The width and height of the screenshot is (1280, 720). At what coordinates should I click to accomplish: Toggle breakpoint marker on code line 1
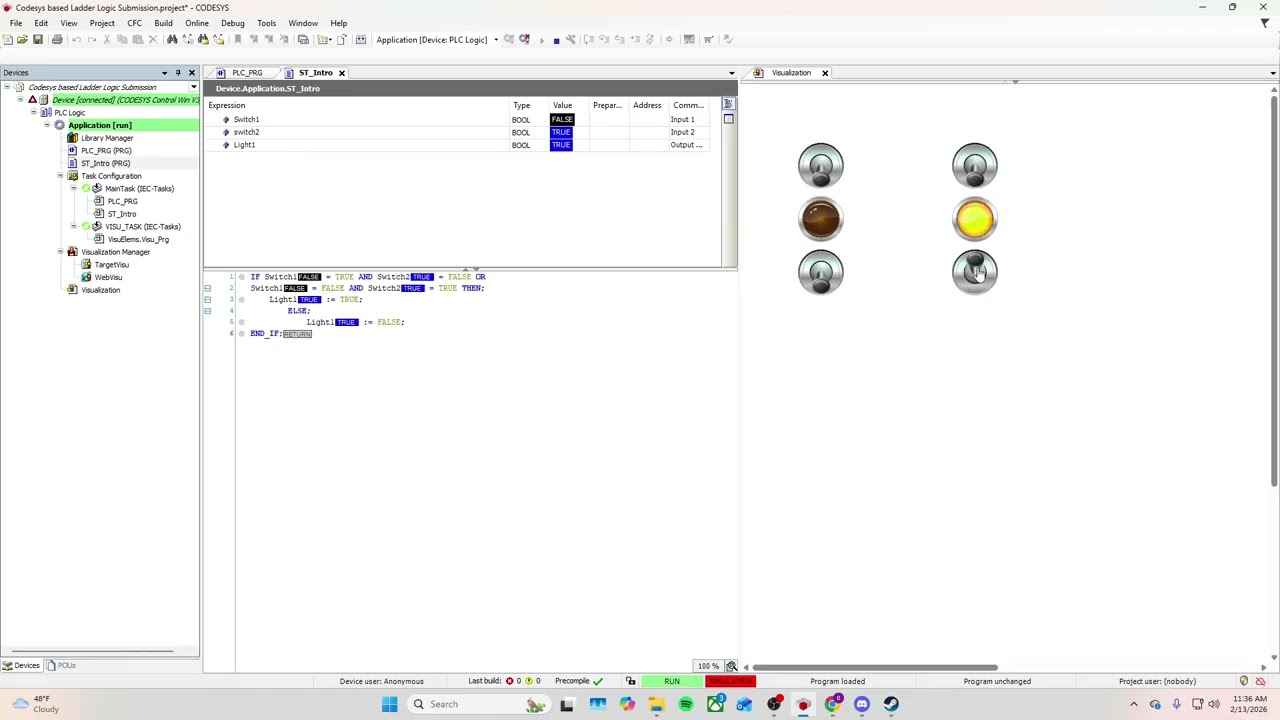pyautogui.click(x=242, y=277)
